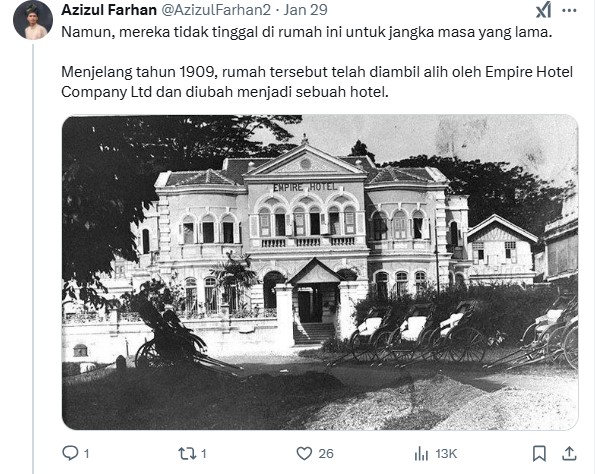This screenshot has width=595, height=474.
Task: Open the @AzizulFarhan2 handle link
Action: pyautogui.click(x=216, y=10)
